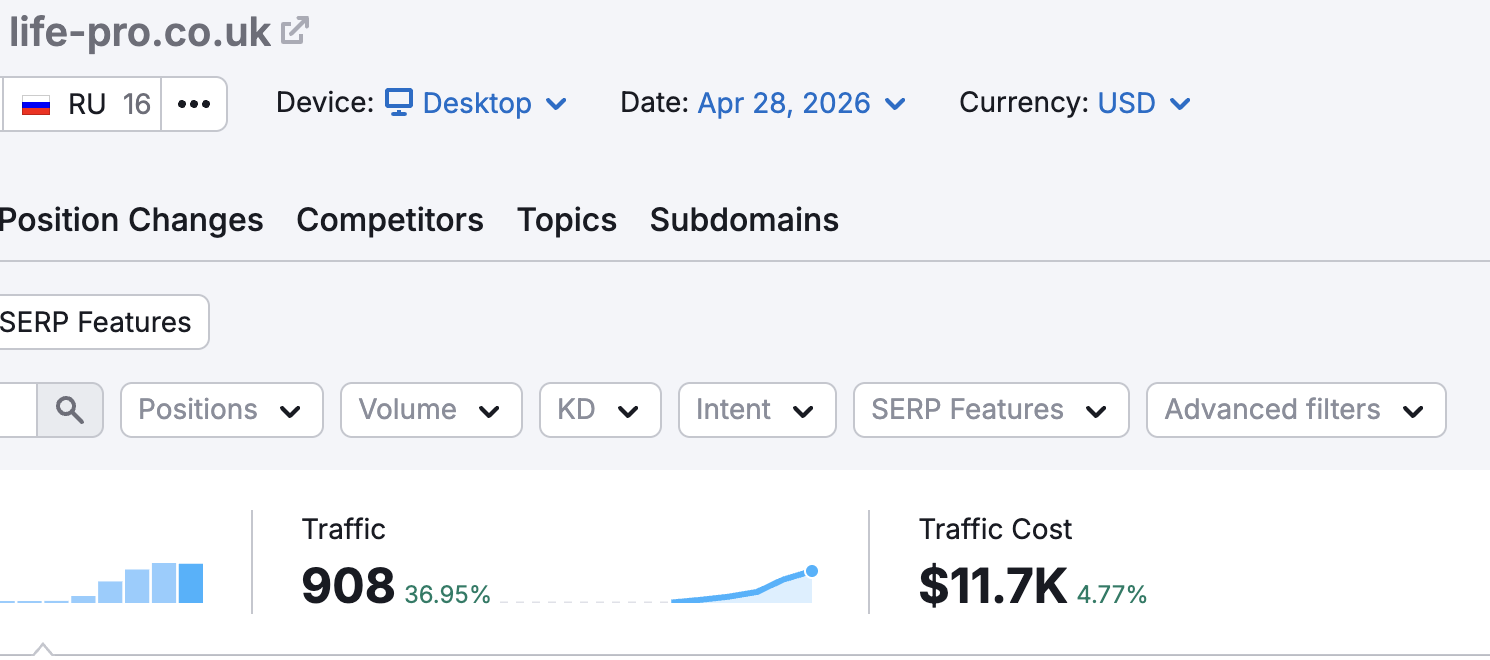1490x660 pixels.
Task: Toggle the SERP Features chip filter
Action: (x=95, y=322)
